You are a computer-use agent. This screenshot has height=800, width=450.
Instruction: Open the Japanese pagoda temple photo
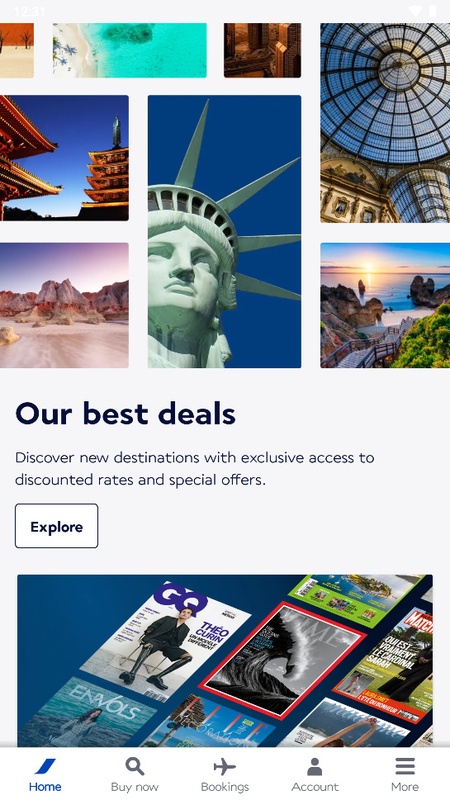64,158
